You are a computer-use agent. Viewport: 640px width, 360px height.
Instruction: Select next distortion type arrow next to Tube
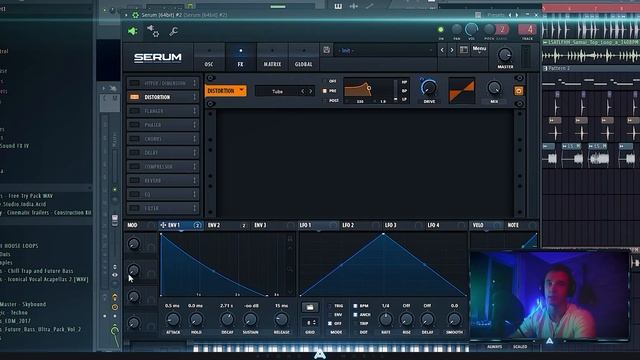310,91
